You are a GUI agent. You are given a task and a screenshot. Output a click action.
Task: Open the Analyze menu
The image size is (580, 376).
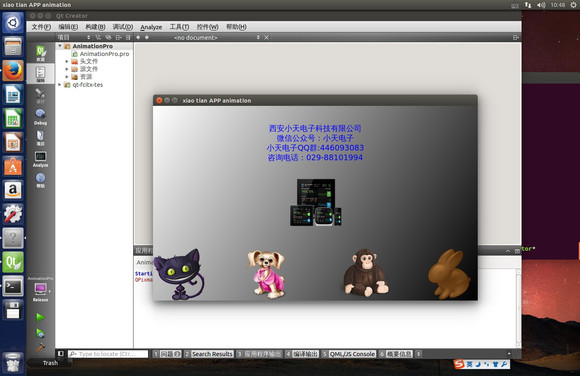[151, 27]
